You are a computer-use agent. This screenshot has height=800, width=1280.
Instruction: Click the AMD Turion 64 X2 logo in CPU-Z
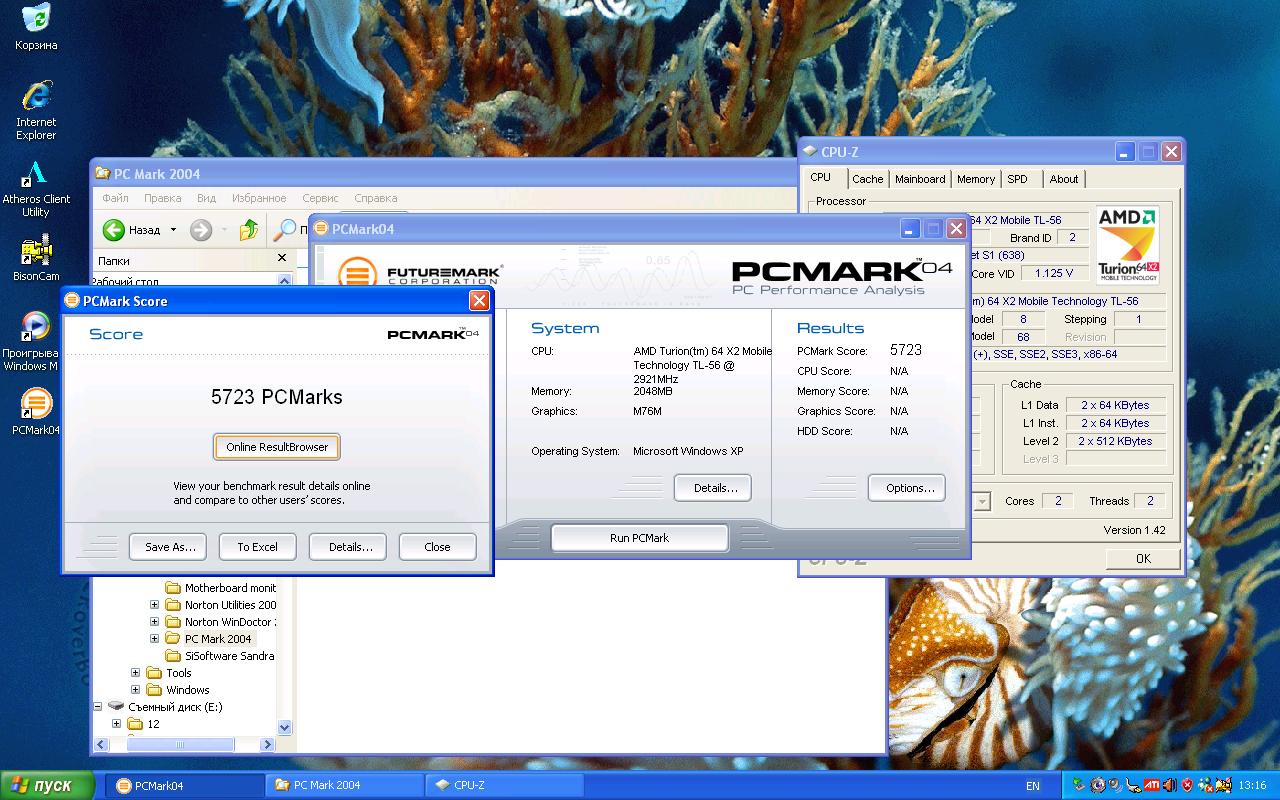click(1128, 246)
